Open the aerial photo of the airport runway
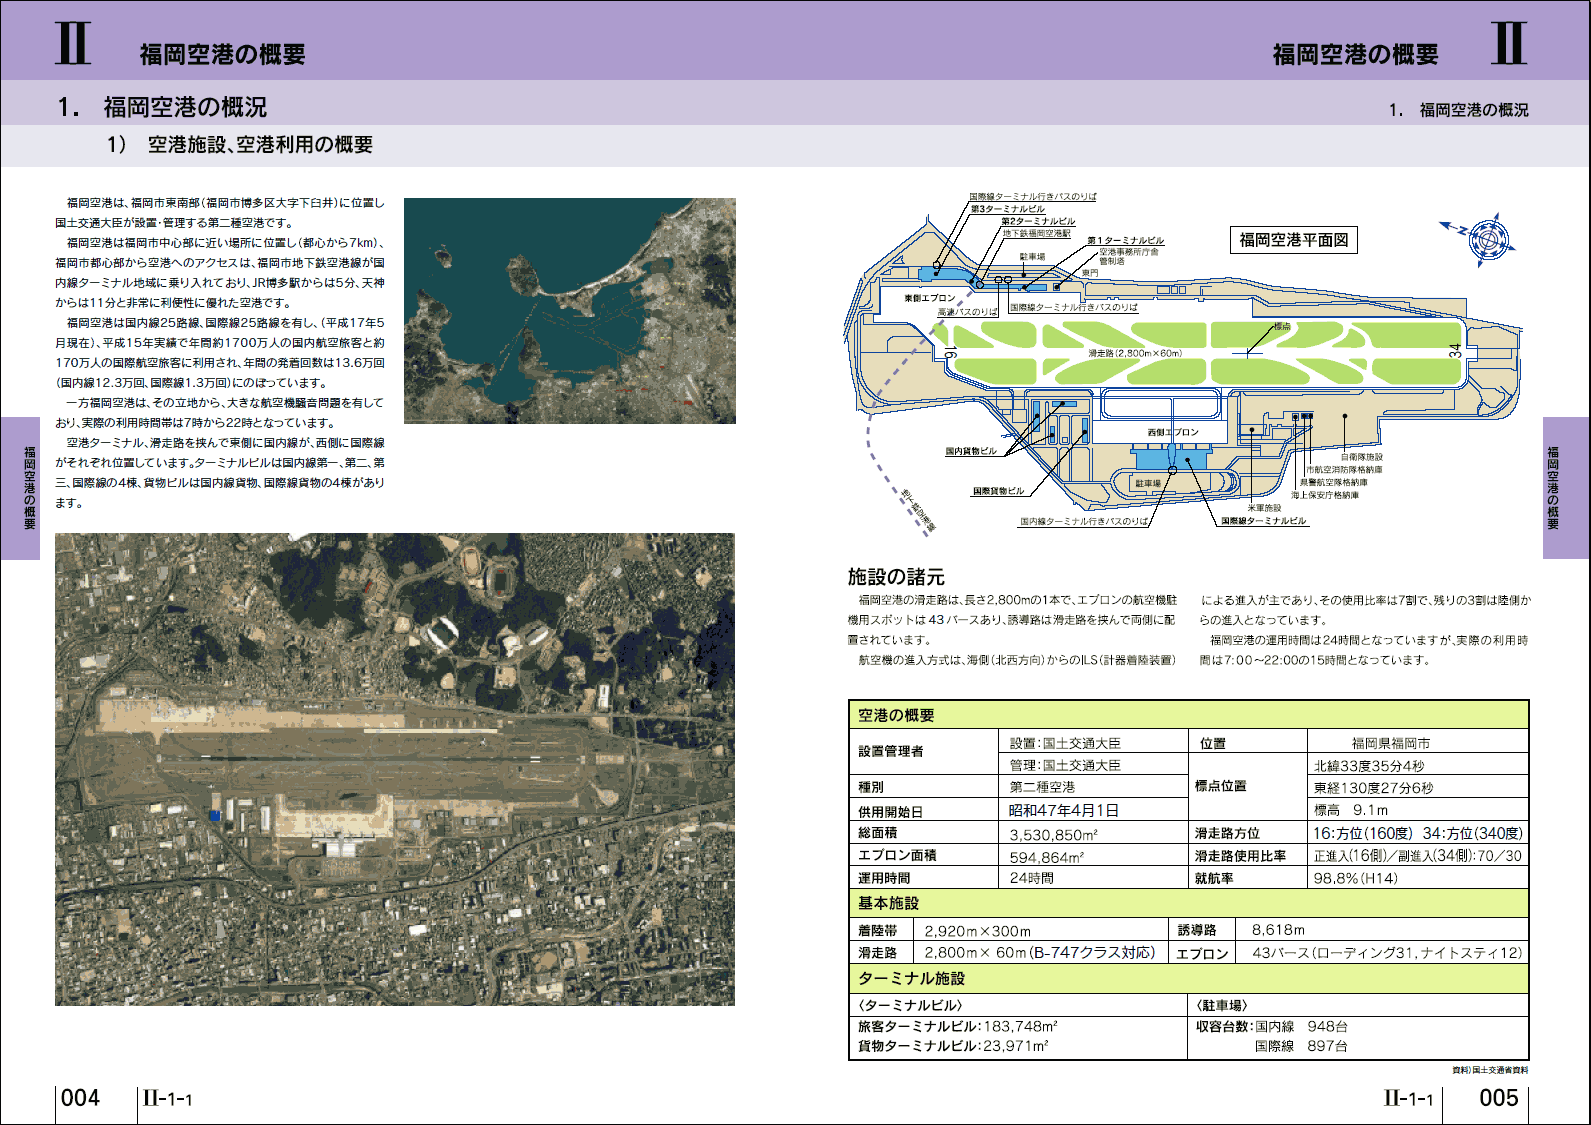1591x1125 pixels. coord(395,769)
